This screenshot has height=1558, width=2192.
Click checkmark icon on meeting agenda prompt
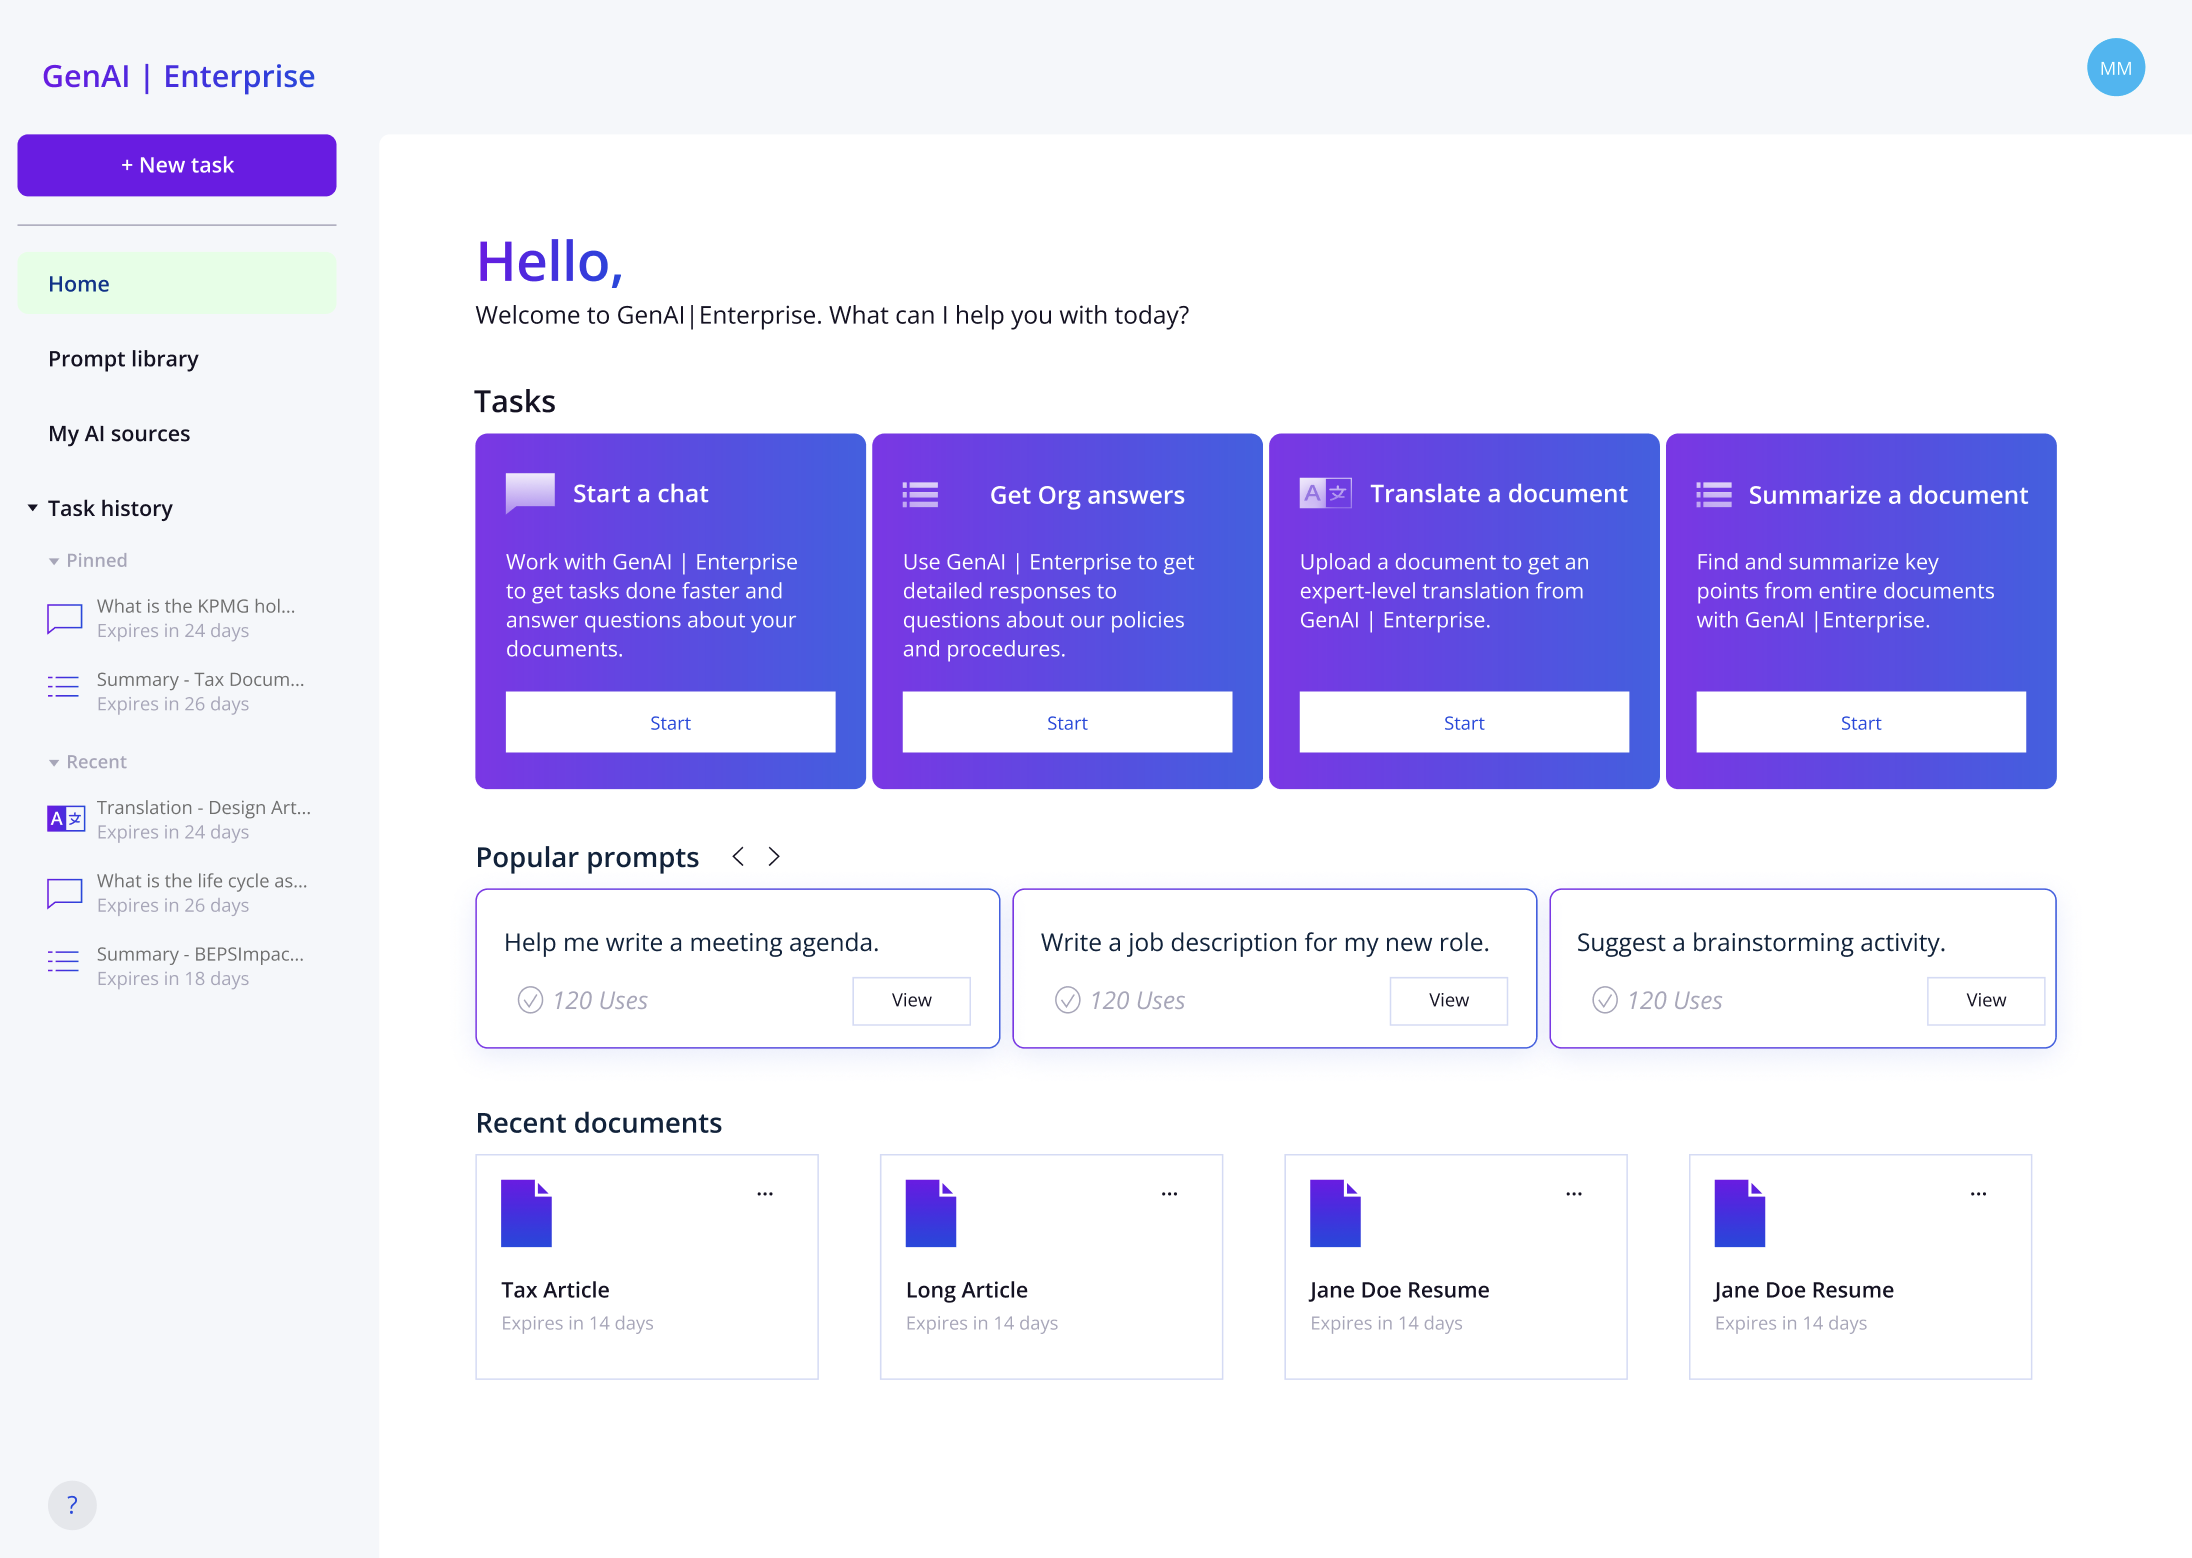pos(530,1000)
